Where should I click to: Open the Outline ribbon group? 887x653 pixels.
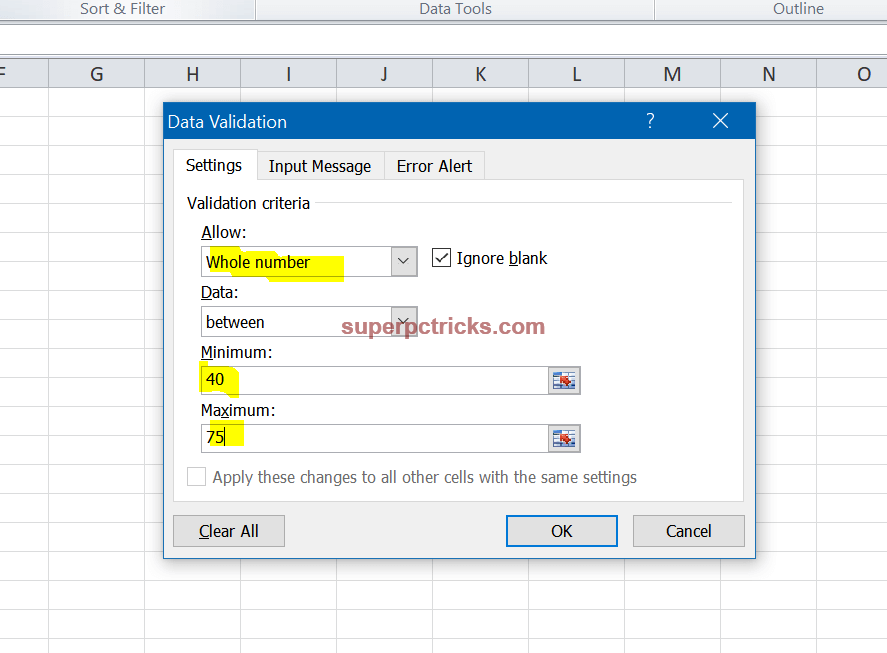[797, 9]
